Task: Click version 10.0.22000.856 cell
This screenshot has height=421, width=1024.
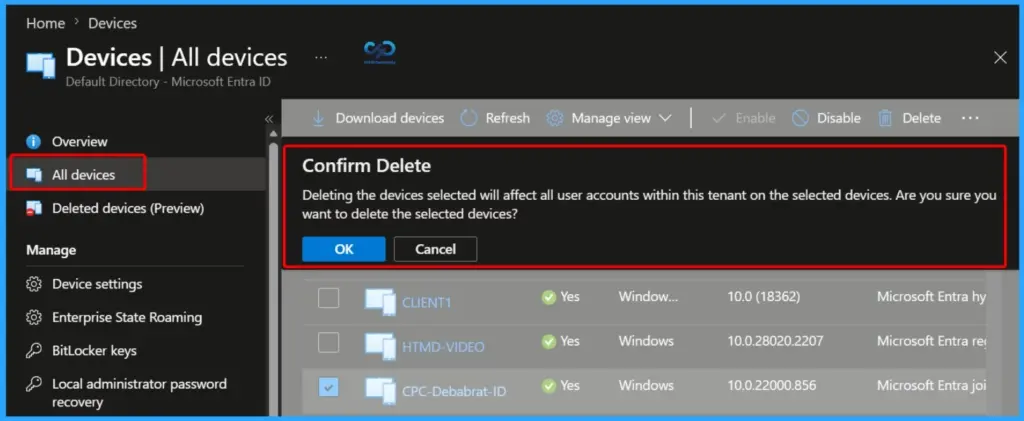Action: point(771,385)
